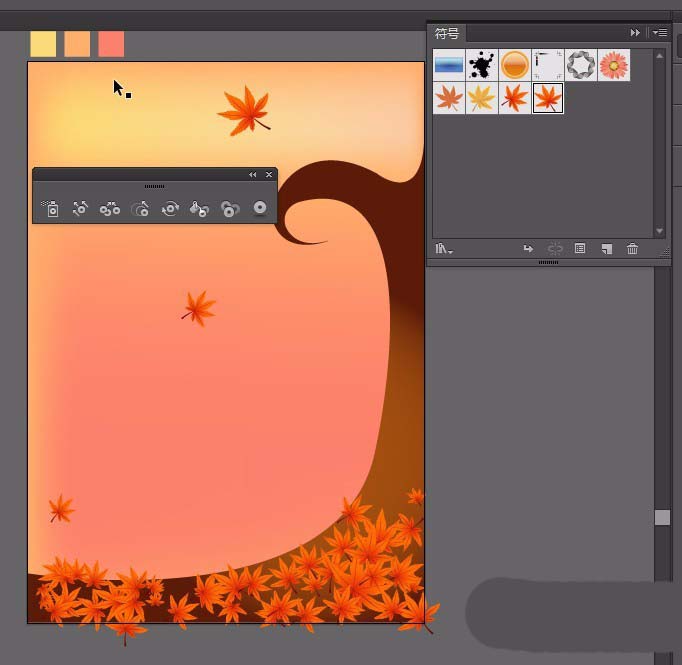Click the small leaf near left edge

point(61,508)
